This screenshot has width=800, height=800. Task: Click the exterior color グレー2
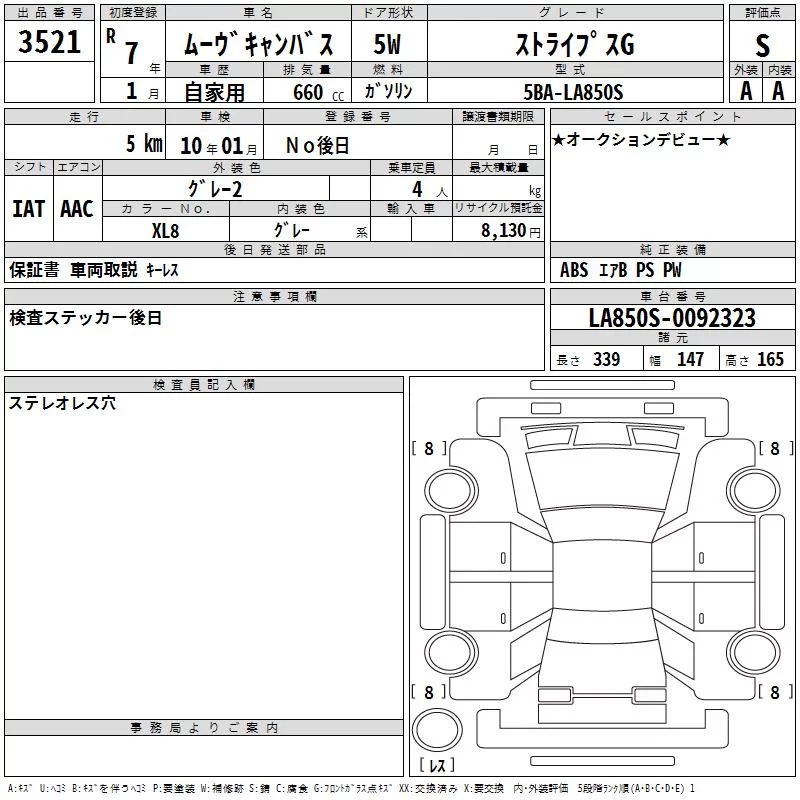pos(215,189)
